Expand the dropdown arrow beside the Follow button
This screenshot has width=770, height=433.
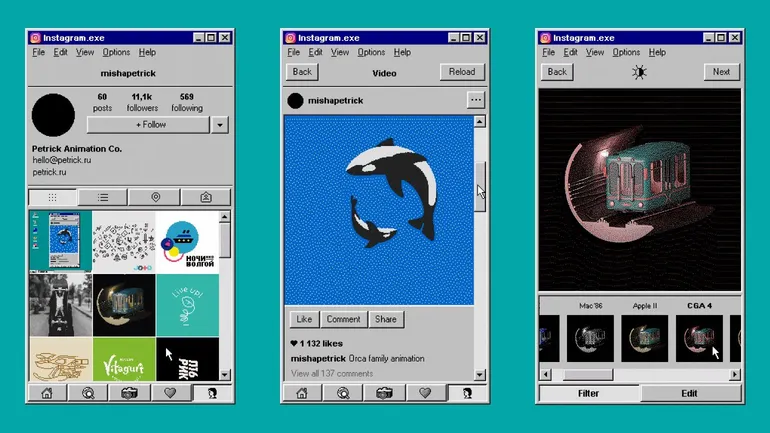pyautogui.click(x=221, y=125)
